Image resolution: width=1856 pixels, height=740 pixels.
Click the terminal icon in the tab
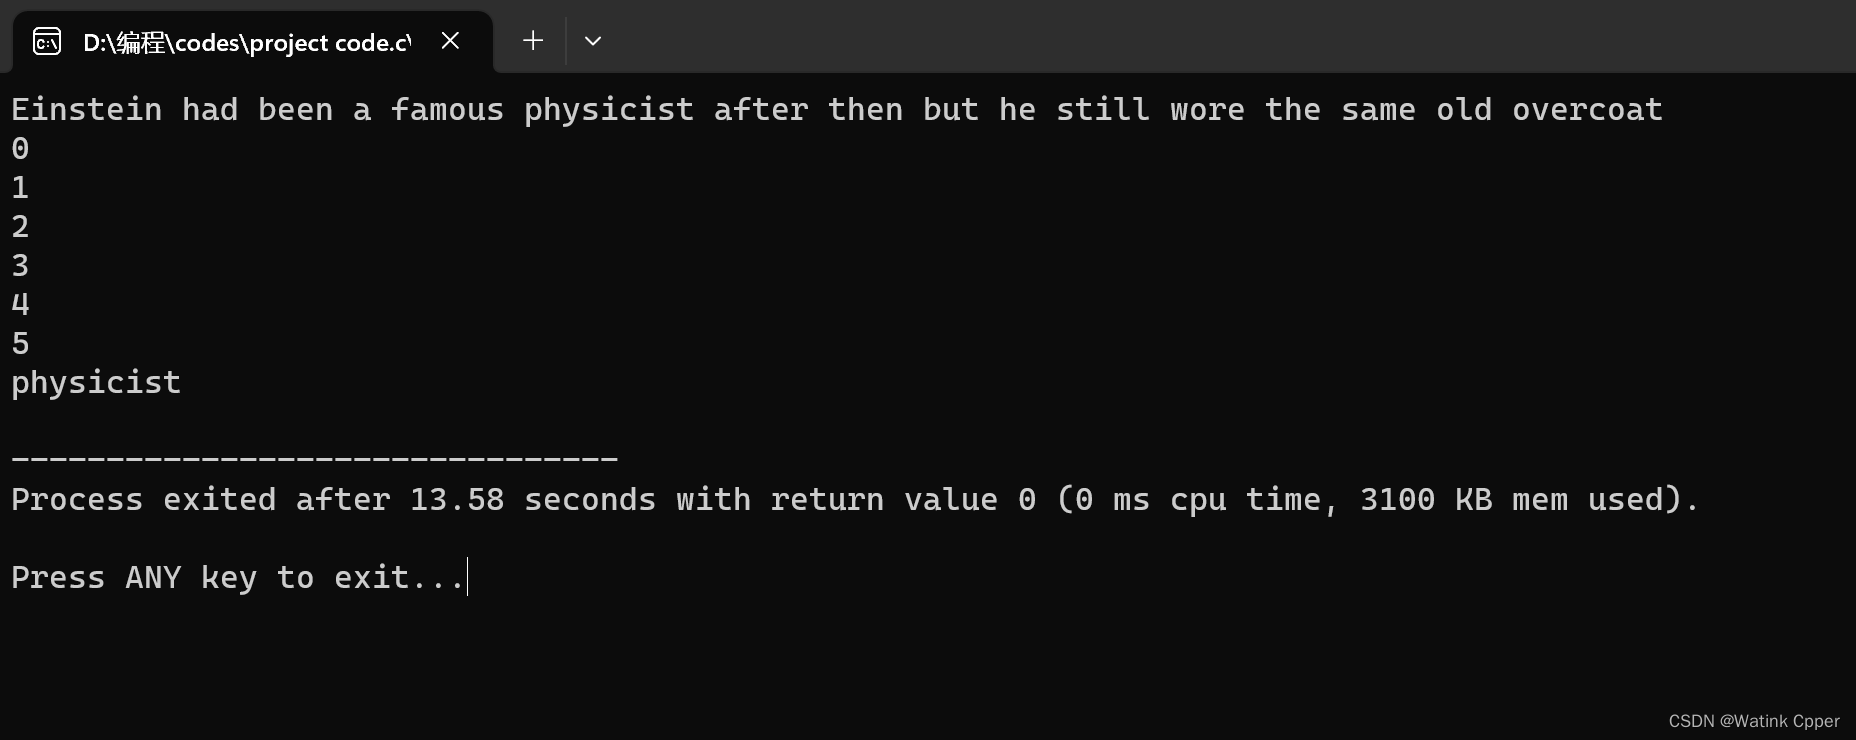47,42
